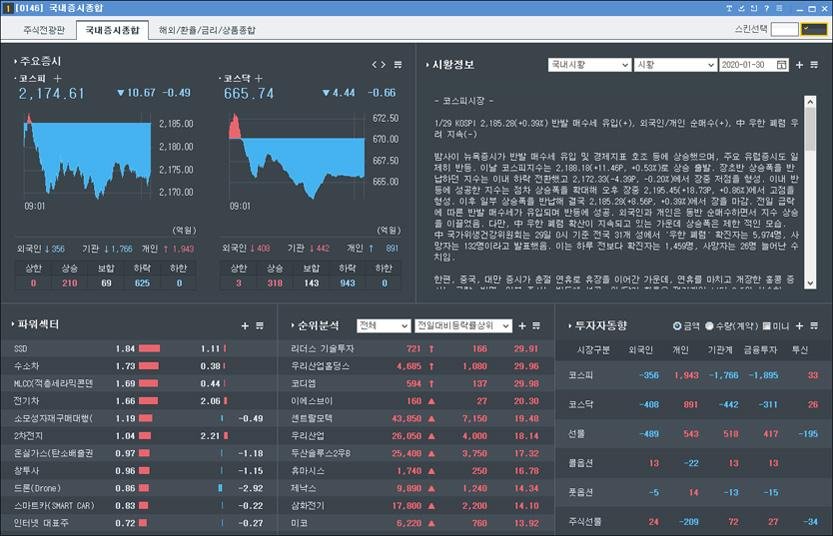
Task: Expand the 주요증시 section title arrow
Action: point(15,61)
